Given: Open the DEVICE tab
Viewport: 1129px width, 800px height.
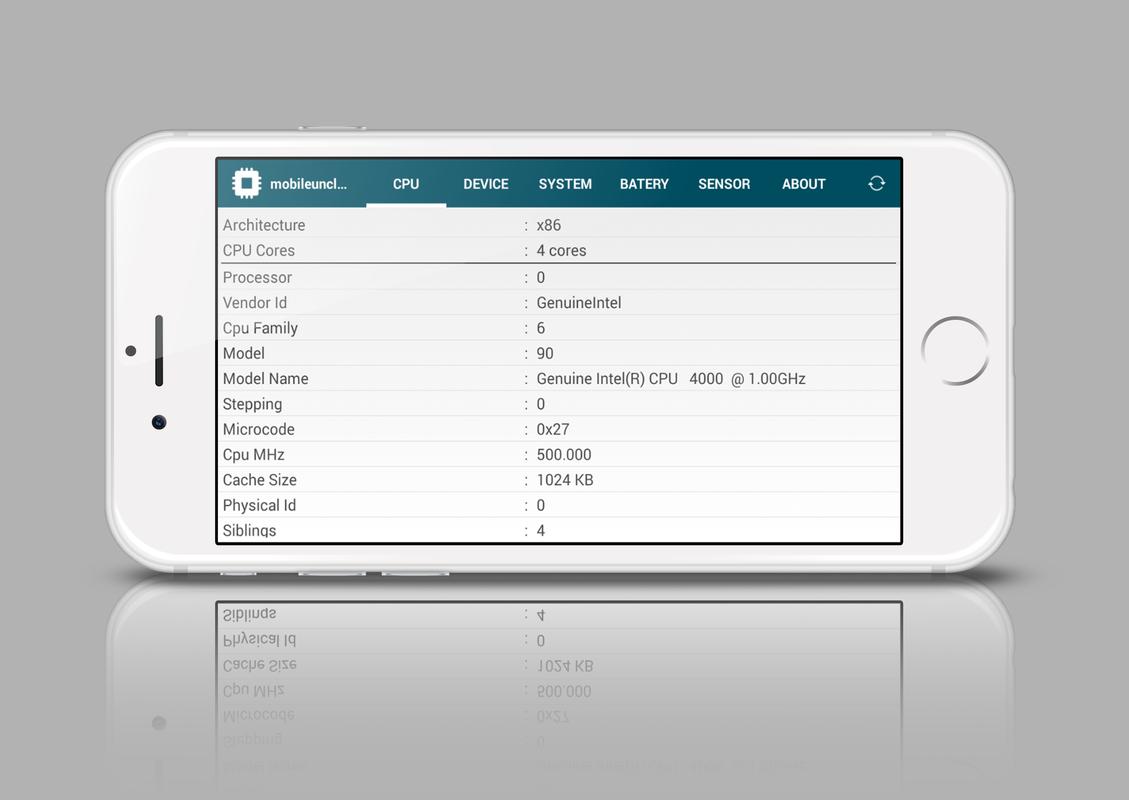Looking at the screenshot, I should pos(486,184).
